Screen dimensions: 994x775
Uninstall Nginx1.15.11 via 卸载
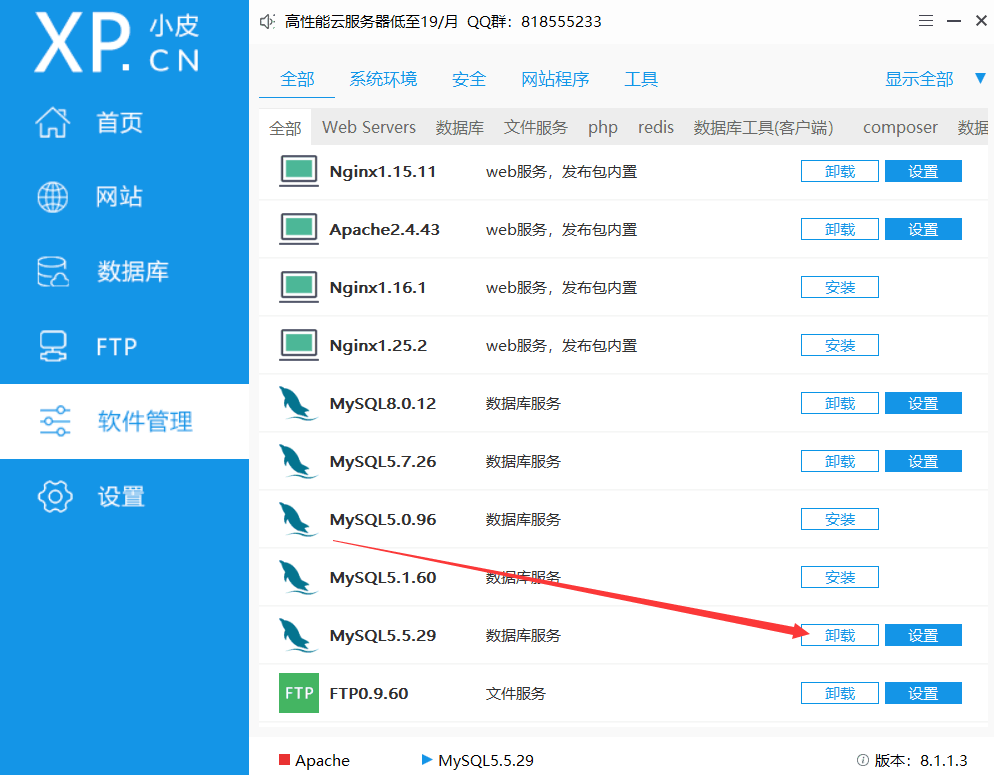click(840, 171)
